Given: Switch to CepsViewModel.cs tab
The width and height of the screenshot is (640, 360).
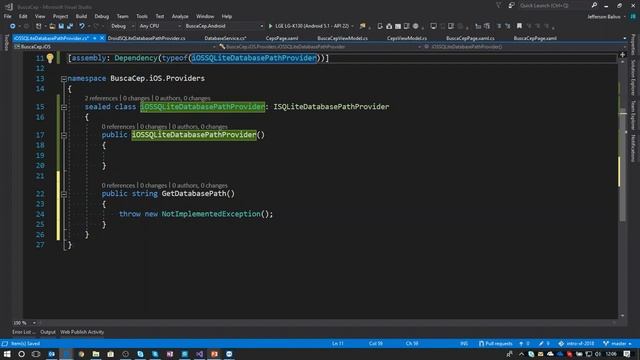Looking at the screenshot, I should click(x=407, y=38).
